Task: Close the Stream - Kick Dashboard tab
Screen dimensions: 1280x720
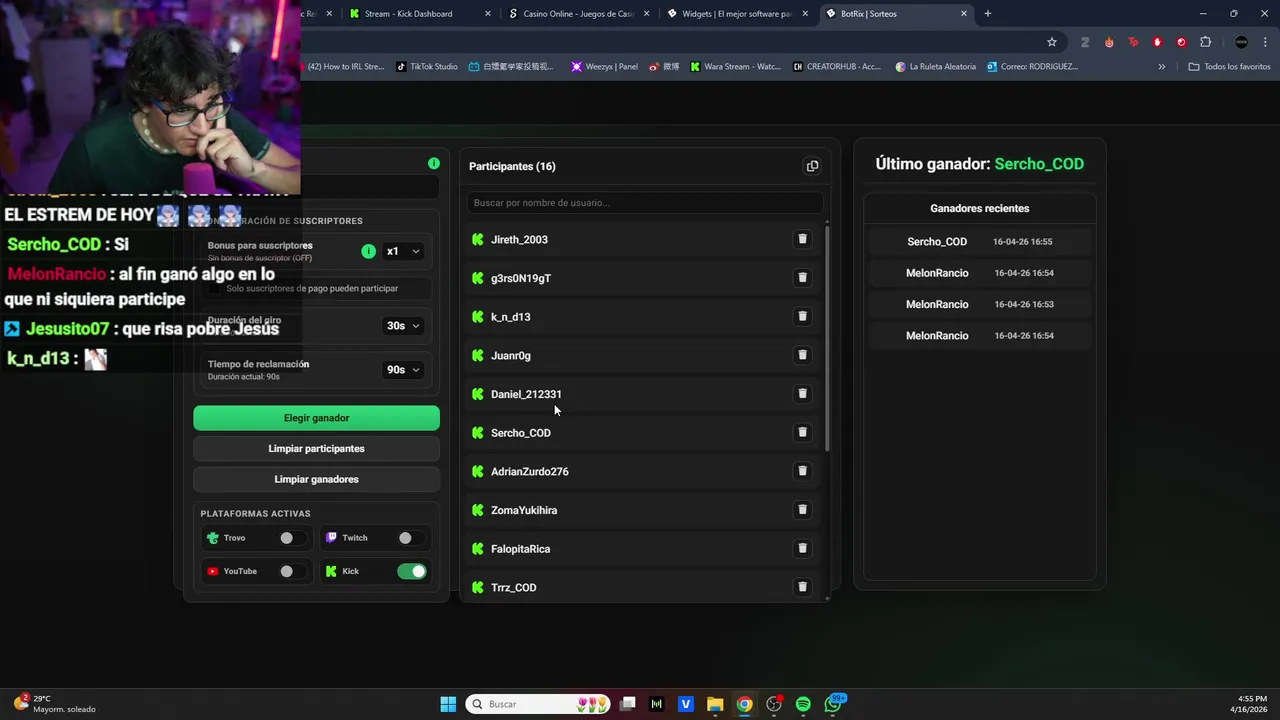Action: tap(488, 14)
